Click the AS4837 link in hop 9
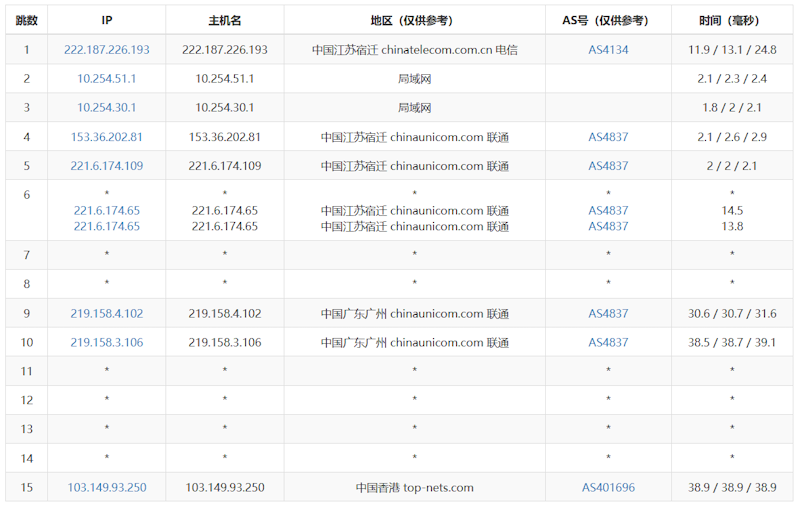This screenshot has height=506, width=800. tap(608, 313)
